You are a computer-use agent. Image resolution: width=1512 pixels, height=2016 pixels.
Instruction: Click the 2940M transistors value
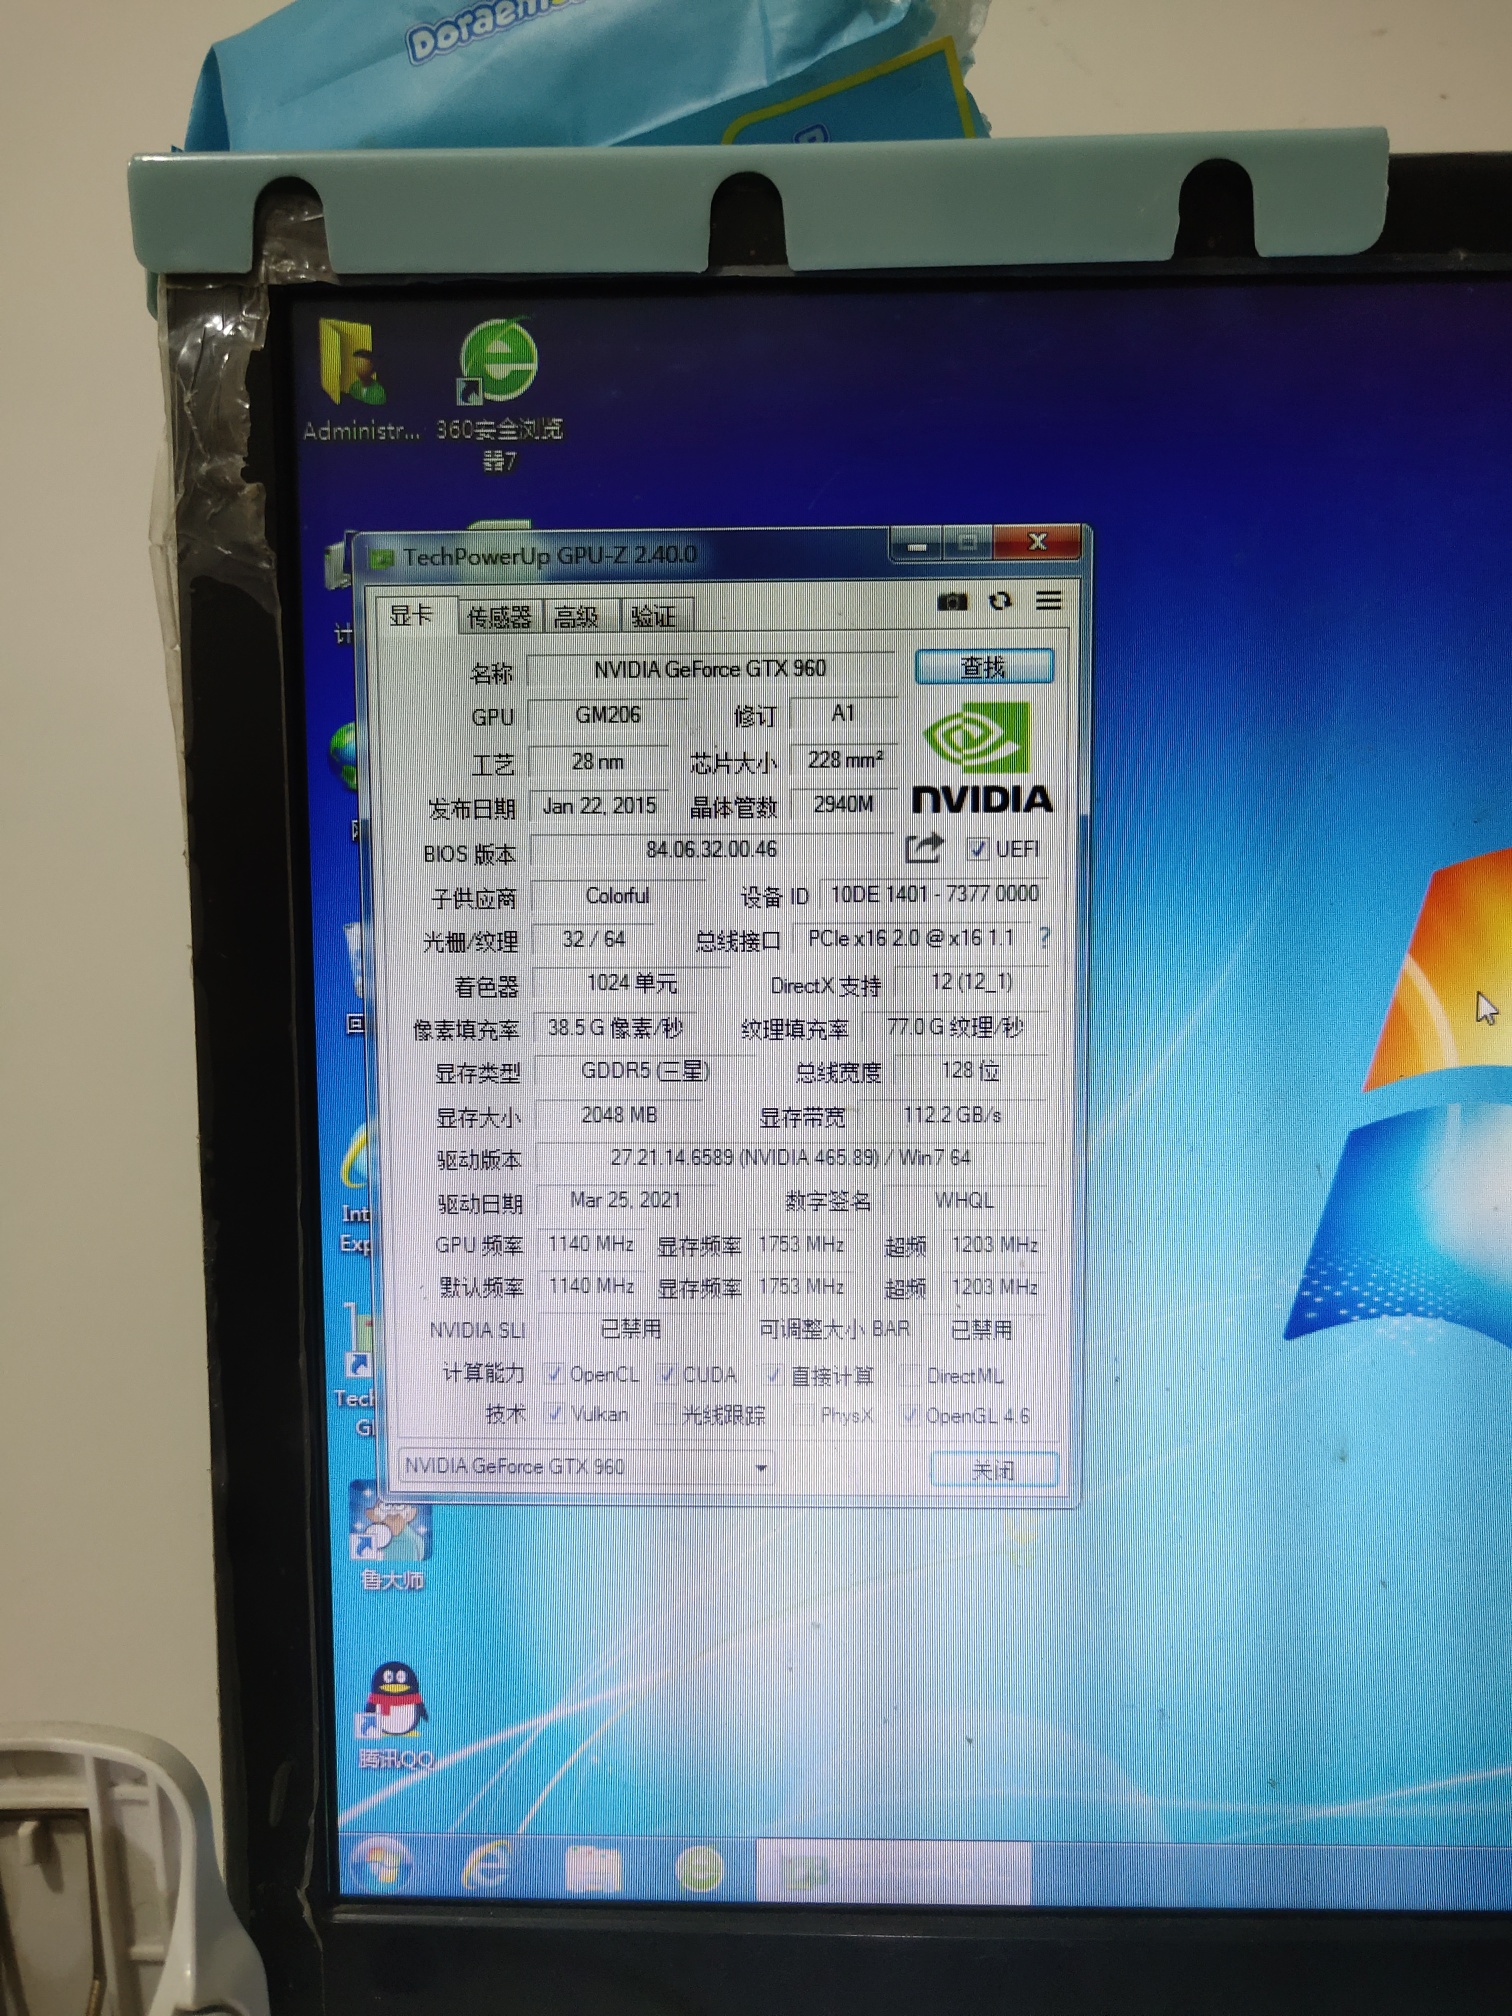pos(843,804)
